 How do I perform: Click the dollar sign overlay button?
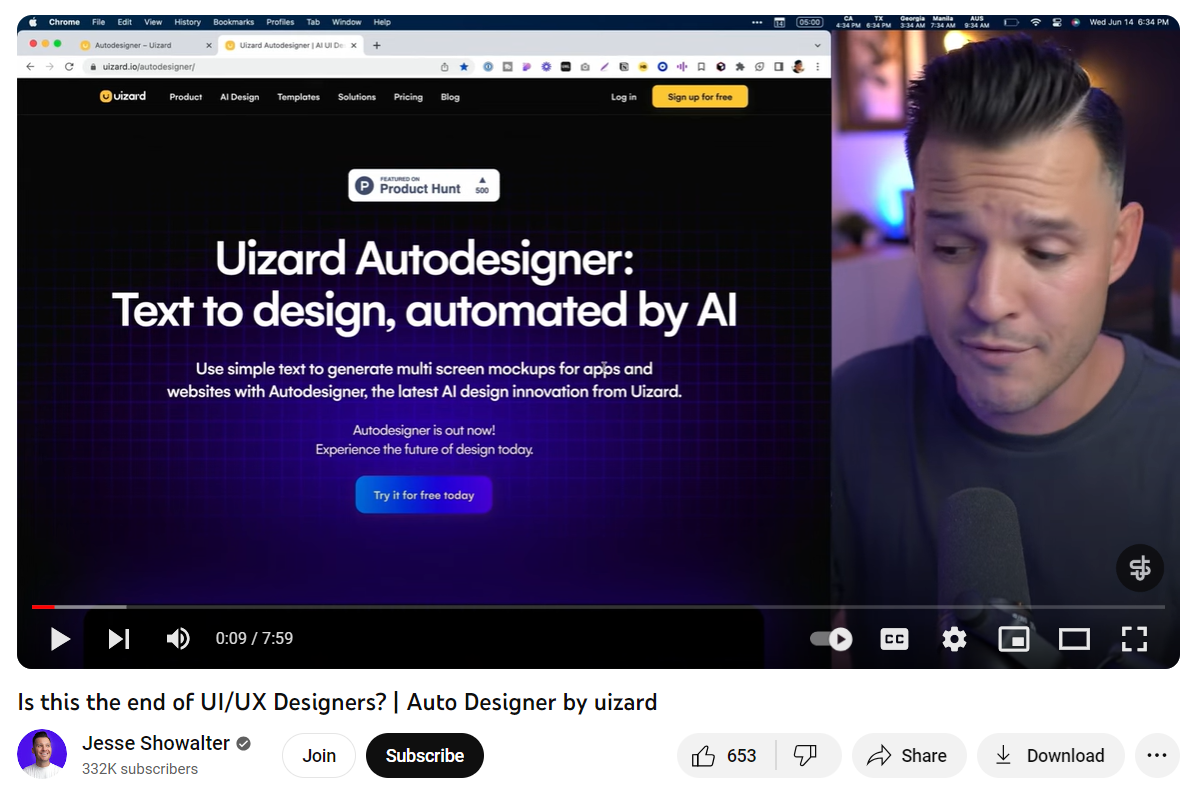tap(1140, 568)
